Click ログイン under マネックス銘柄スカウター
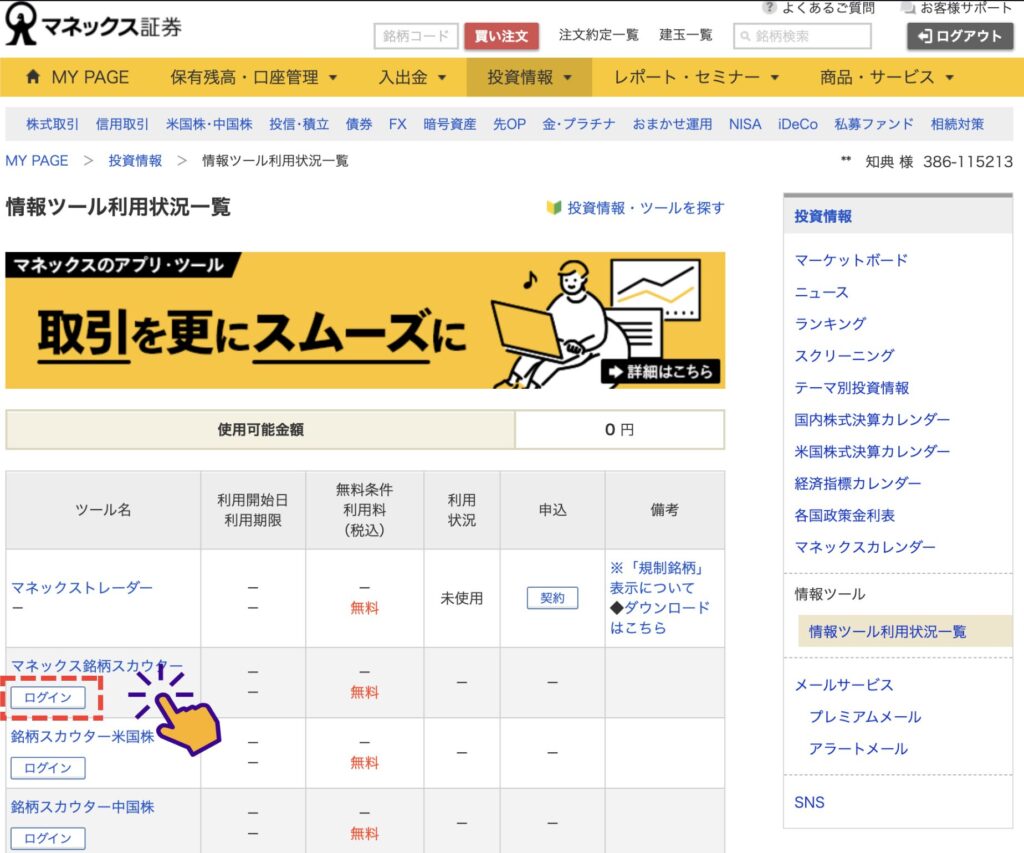 [x=48, y=698]
